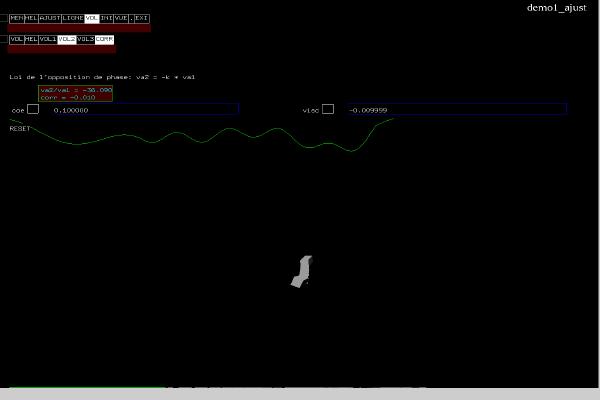Open the VUE menu
This screenshot has width=600, height=400.
tap(122, 18)
